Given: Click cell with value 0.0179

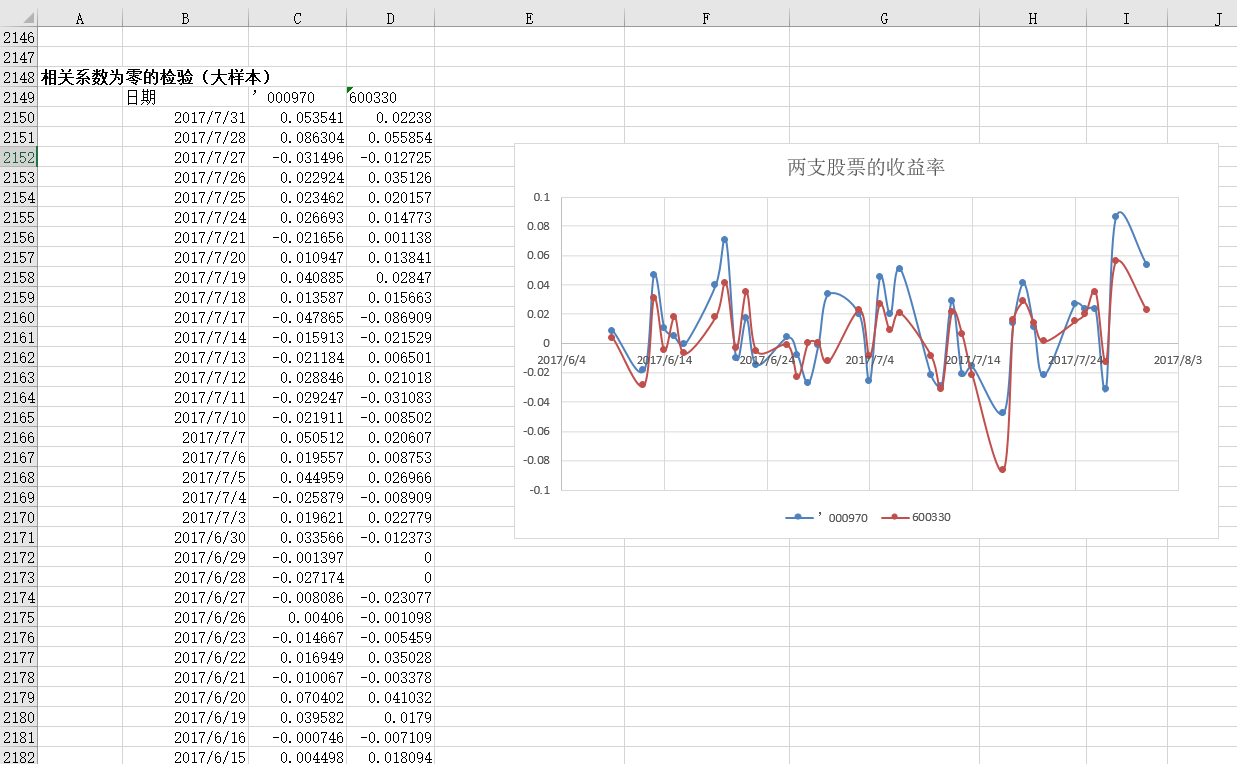Looking at the screenshot, I should click(x=391, y=717).
